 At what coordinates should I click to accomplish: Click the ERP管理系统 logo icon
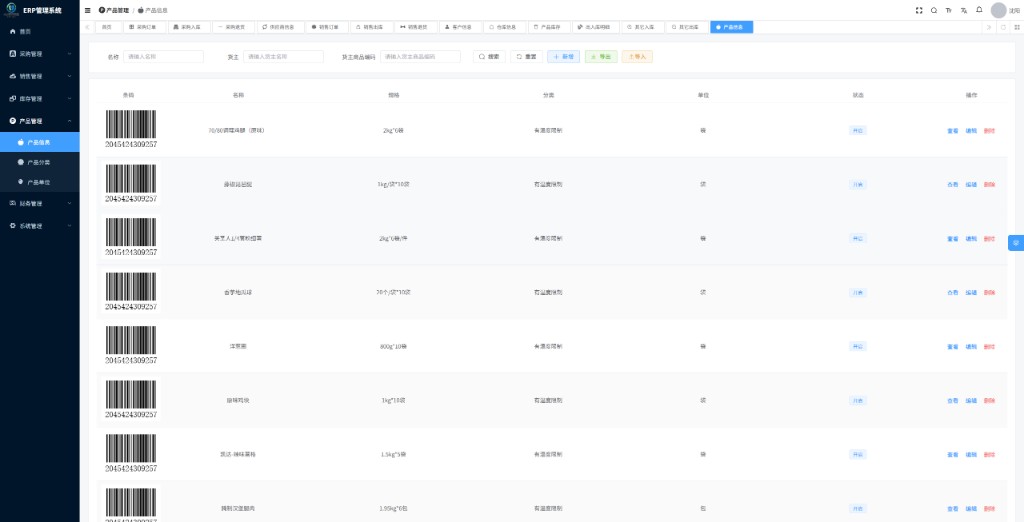click(12, 9)
